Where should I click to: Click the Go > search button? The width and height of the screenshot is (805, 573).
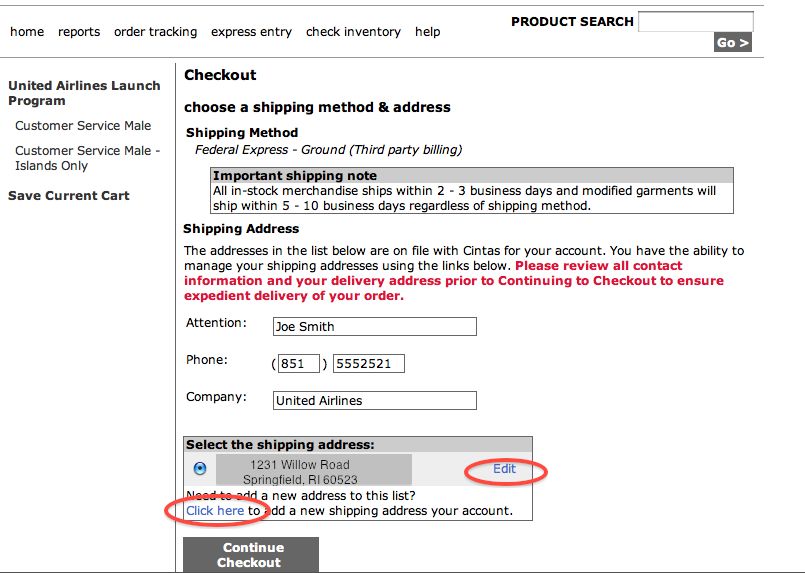pyautogui.click(x=733, y=43)
